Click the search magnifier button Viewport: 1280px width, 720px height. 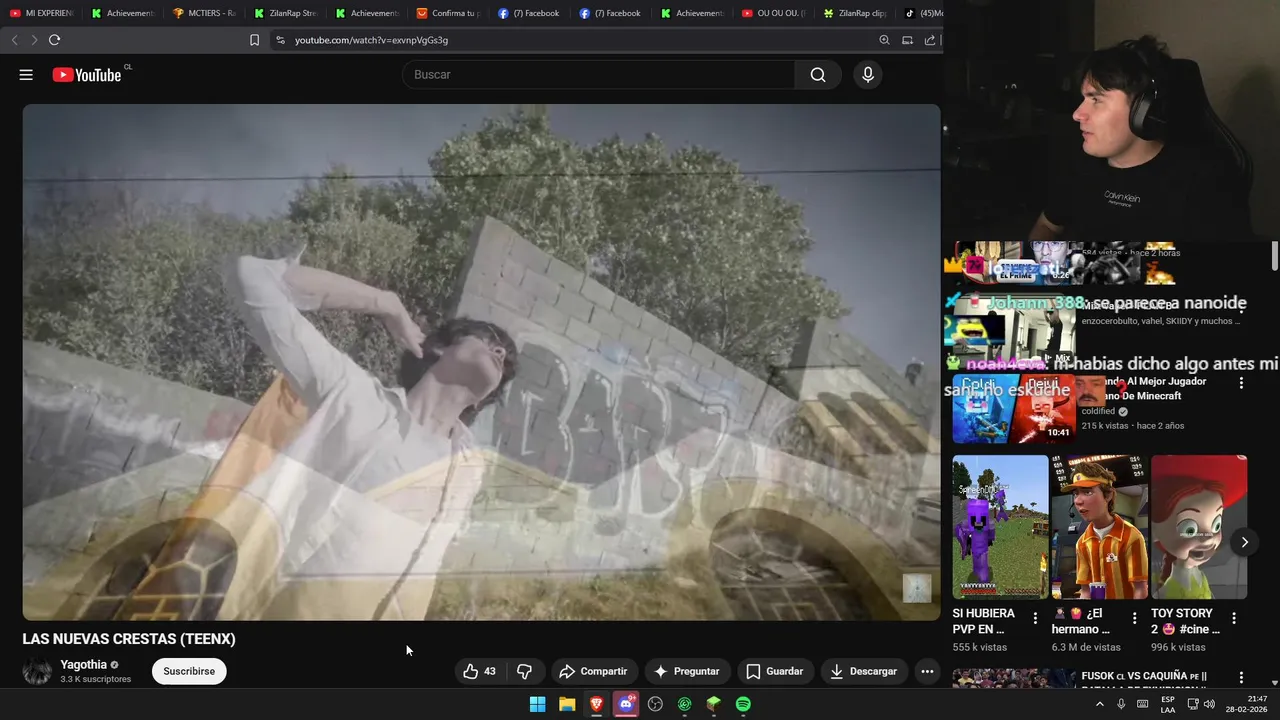pyautogui.click(x=818, y=75)
